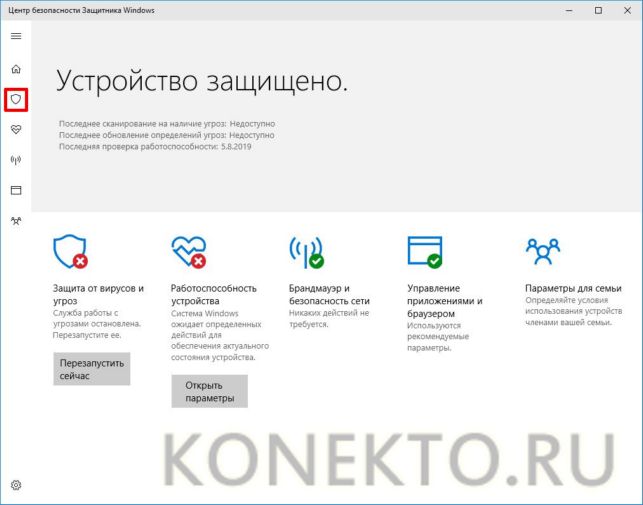643x505 pixels.
Task: Click large shield icon with red cross
Action: 71,251
